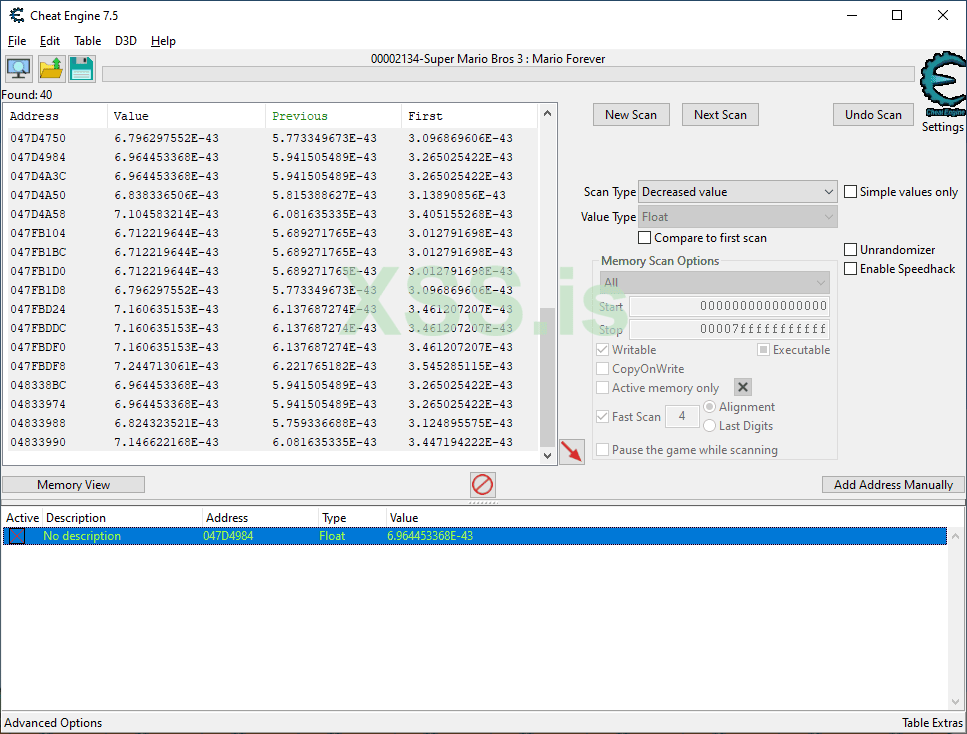Open the Help menu

point(163,41)
